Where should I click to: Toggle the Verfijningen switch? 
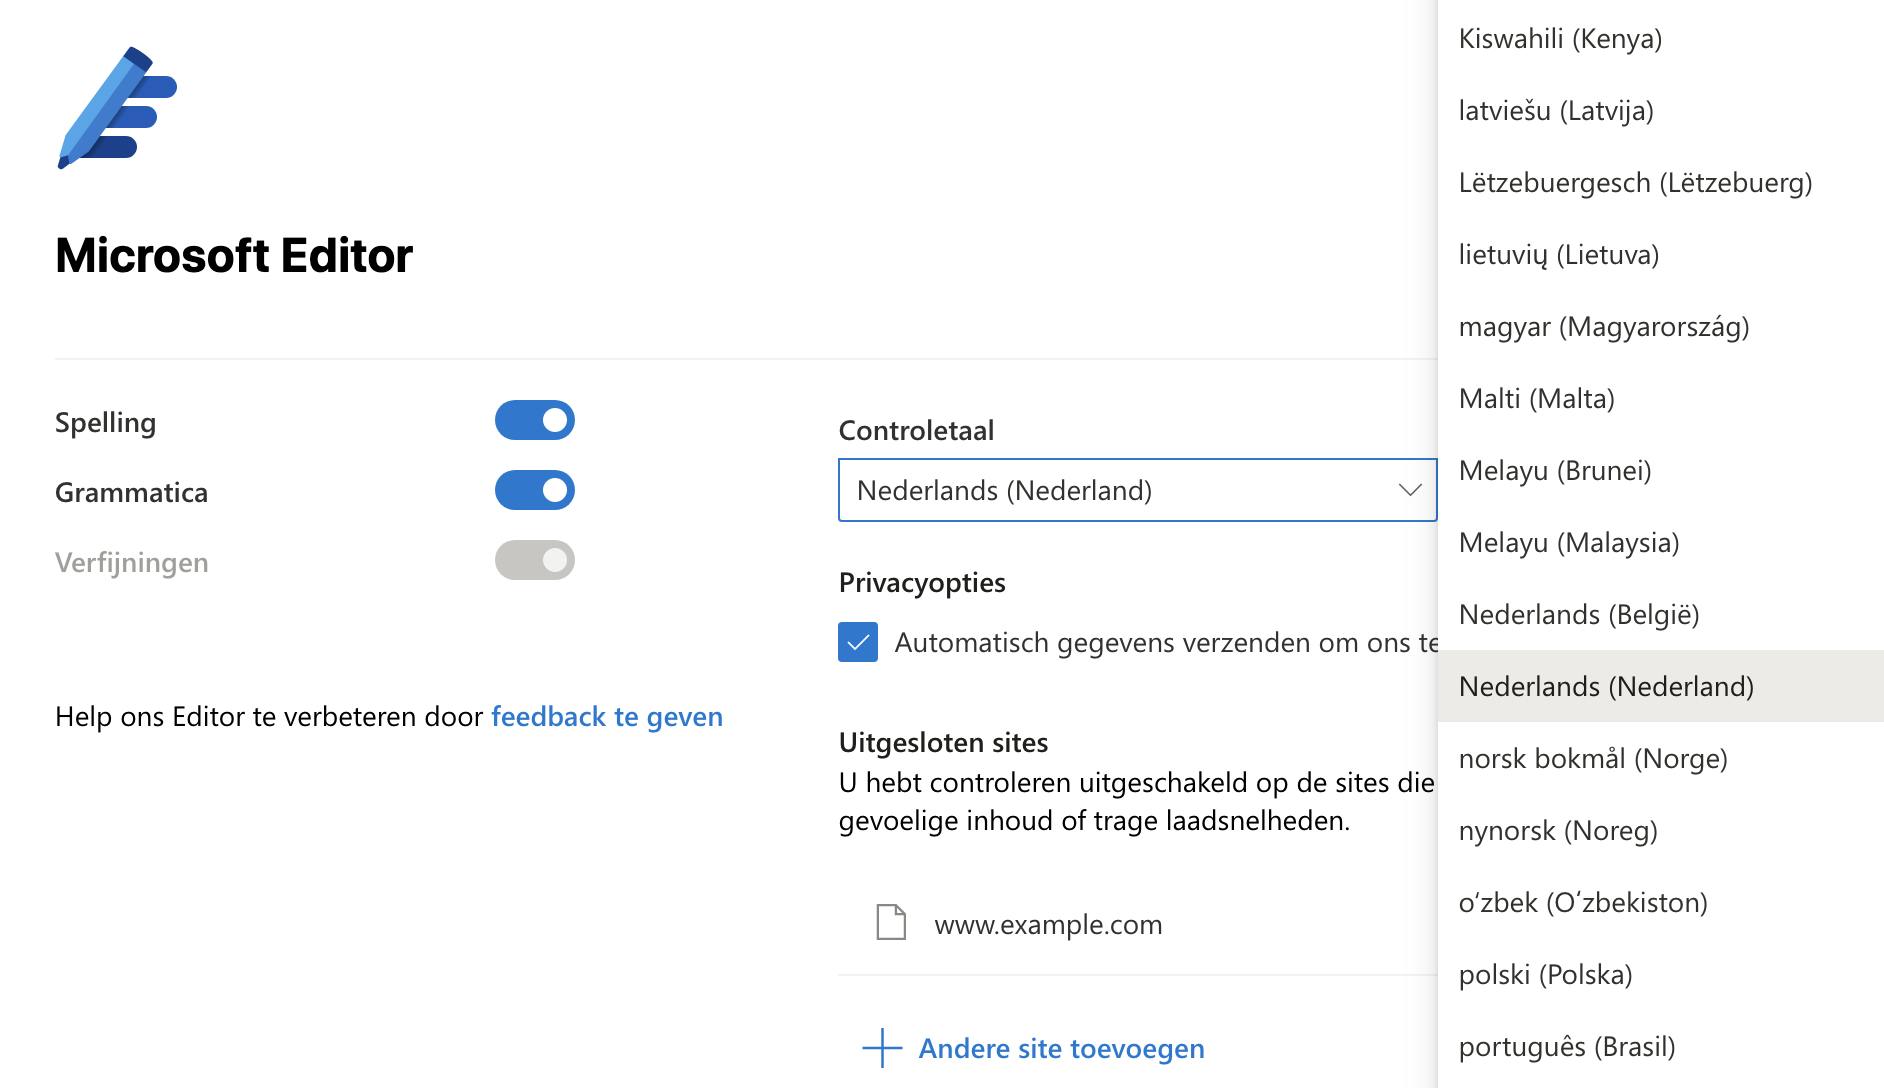534,561
